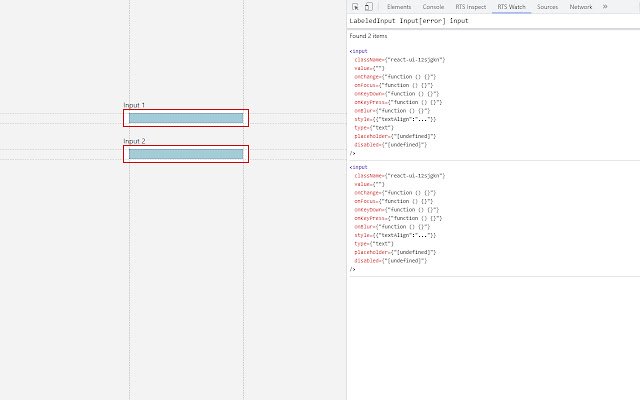
Task: Select the second <input tag line
Action: pos(358,167)
